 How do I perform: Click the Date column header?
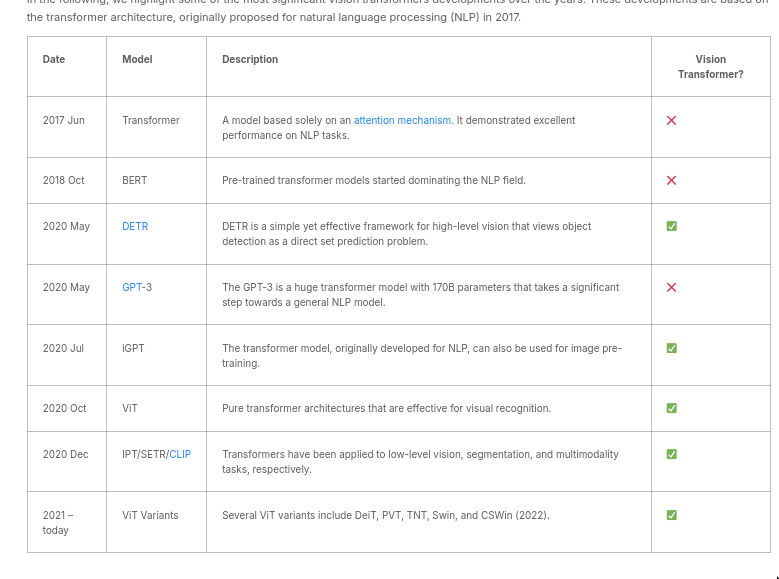pos(54,59)
